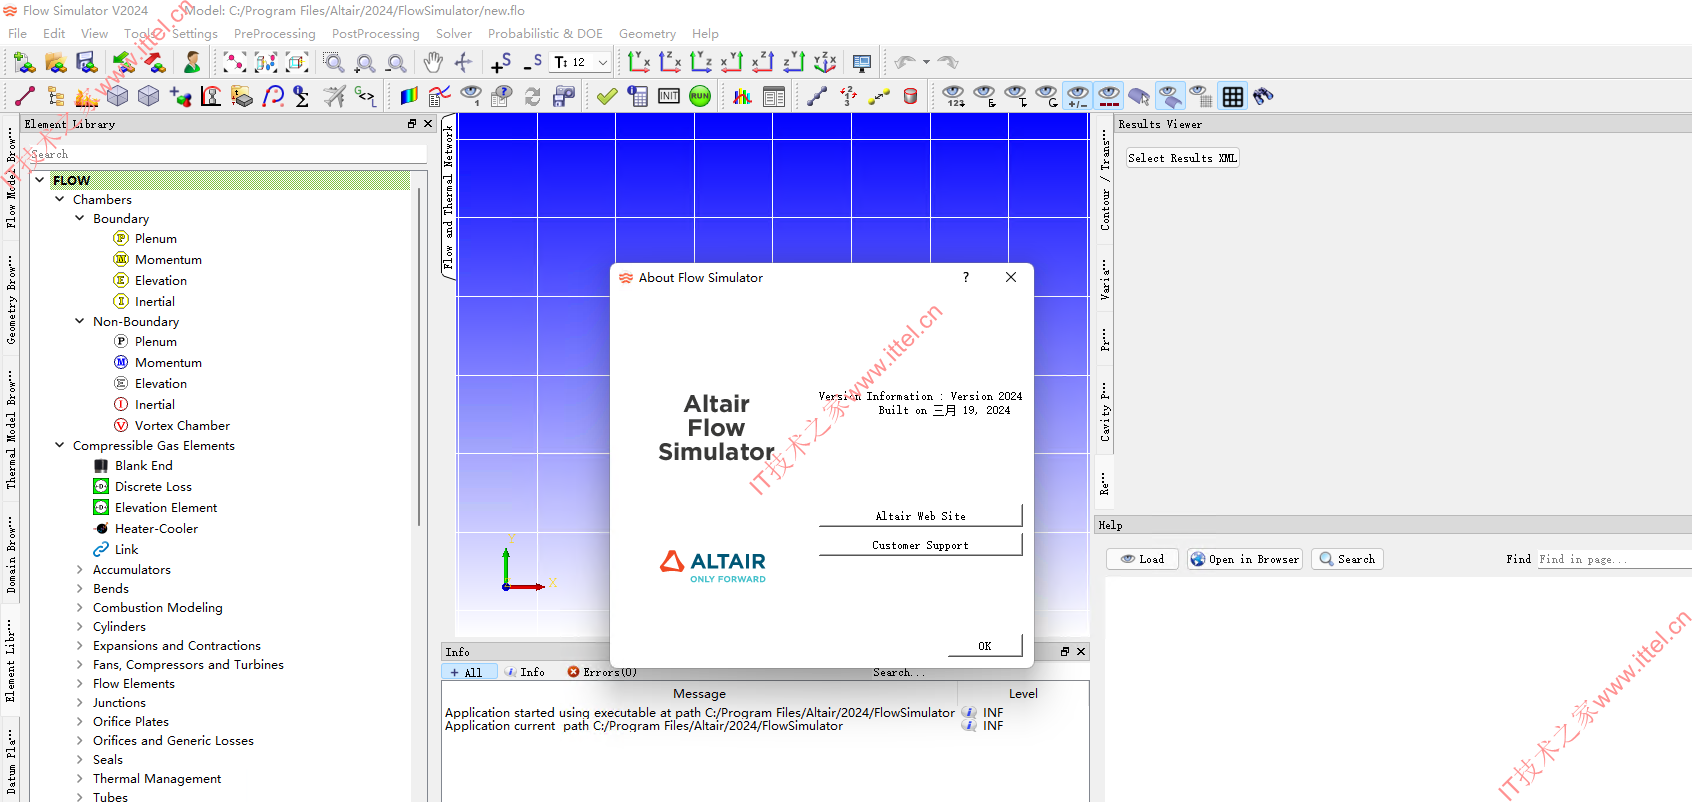Open the undo history dropdown arrow
The width and height of the screenshot is (1692, 802).
coord(926,62)
